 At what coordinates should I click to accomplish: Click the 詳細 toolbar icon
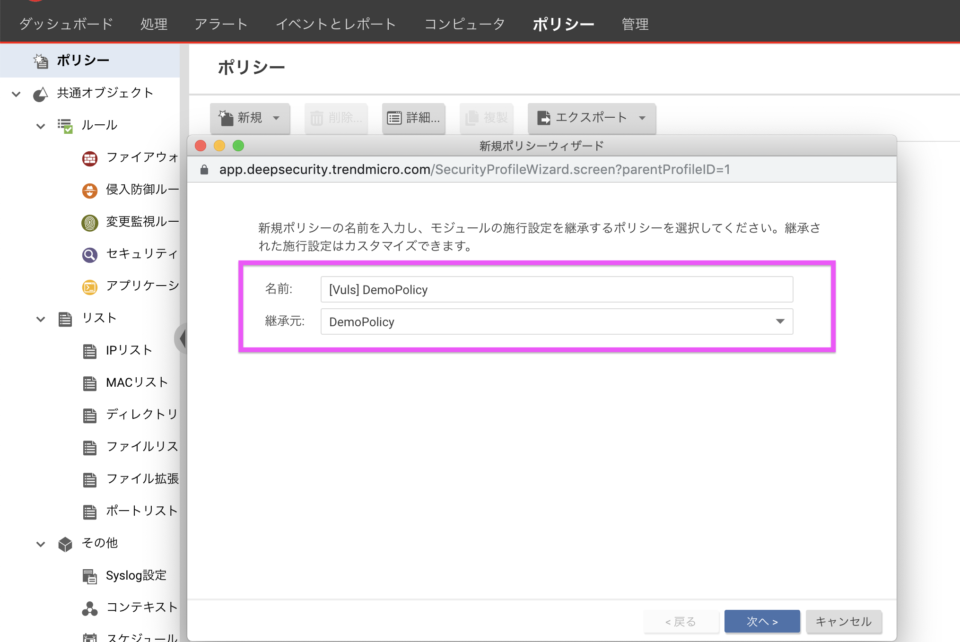414,118
